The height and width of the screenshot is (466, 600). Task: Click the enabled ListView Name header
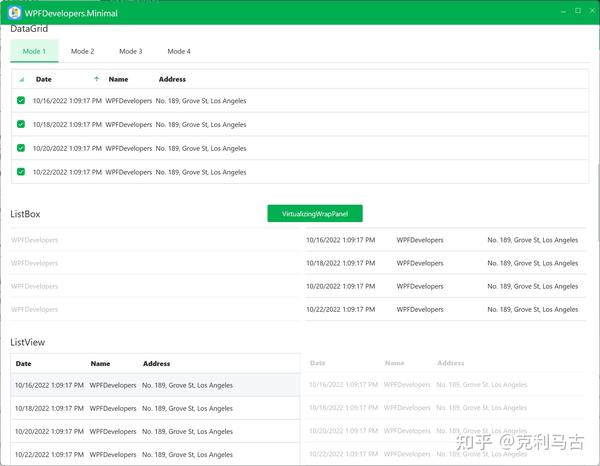click(x=100, y=363)
